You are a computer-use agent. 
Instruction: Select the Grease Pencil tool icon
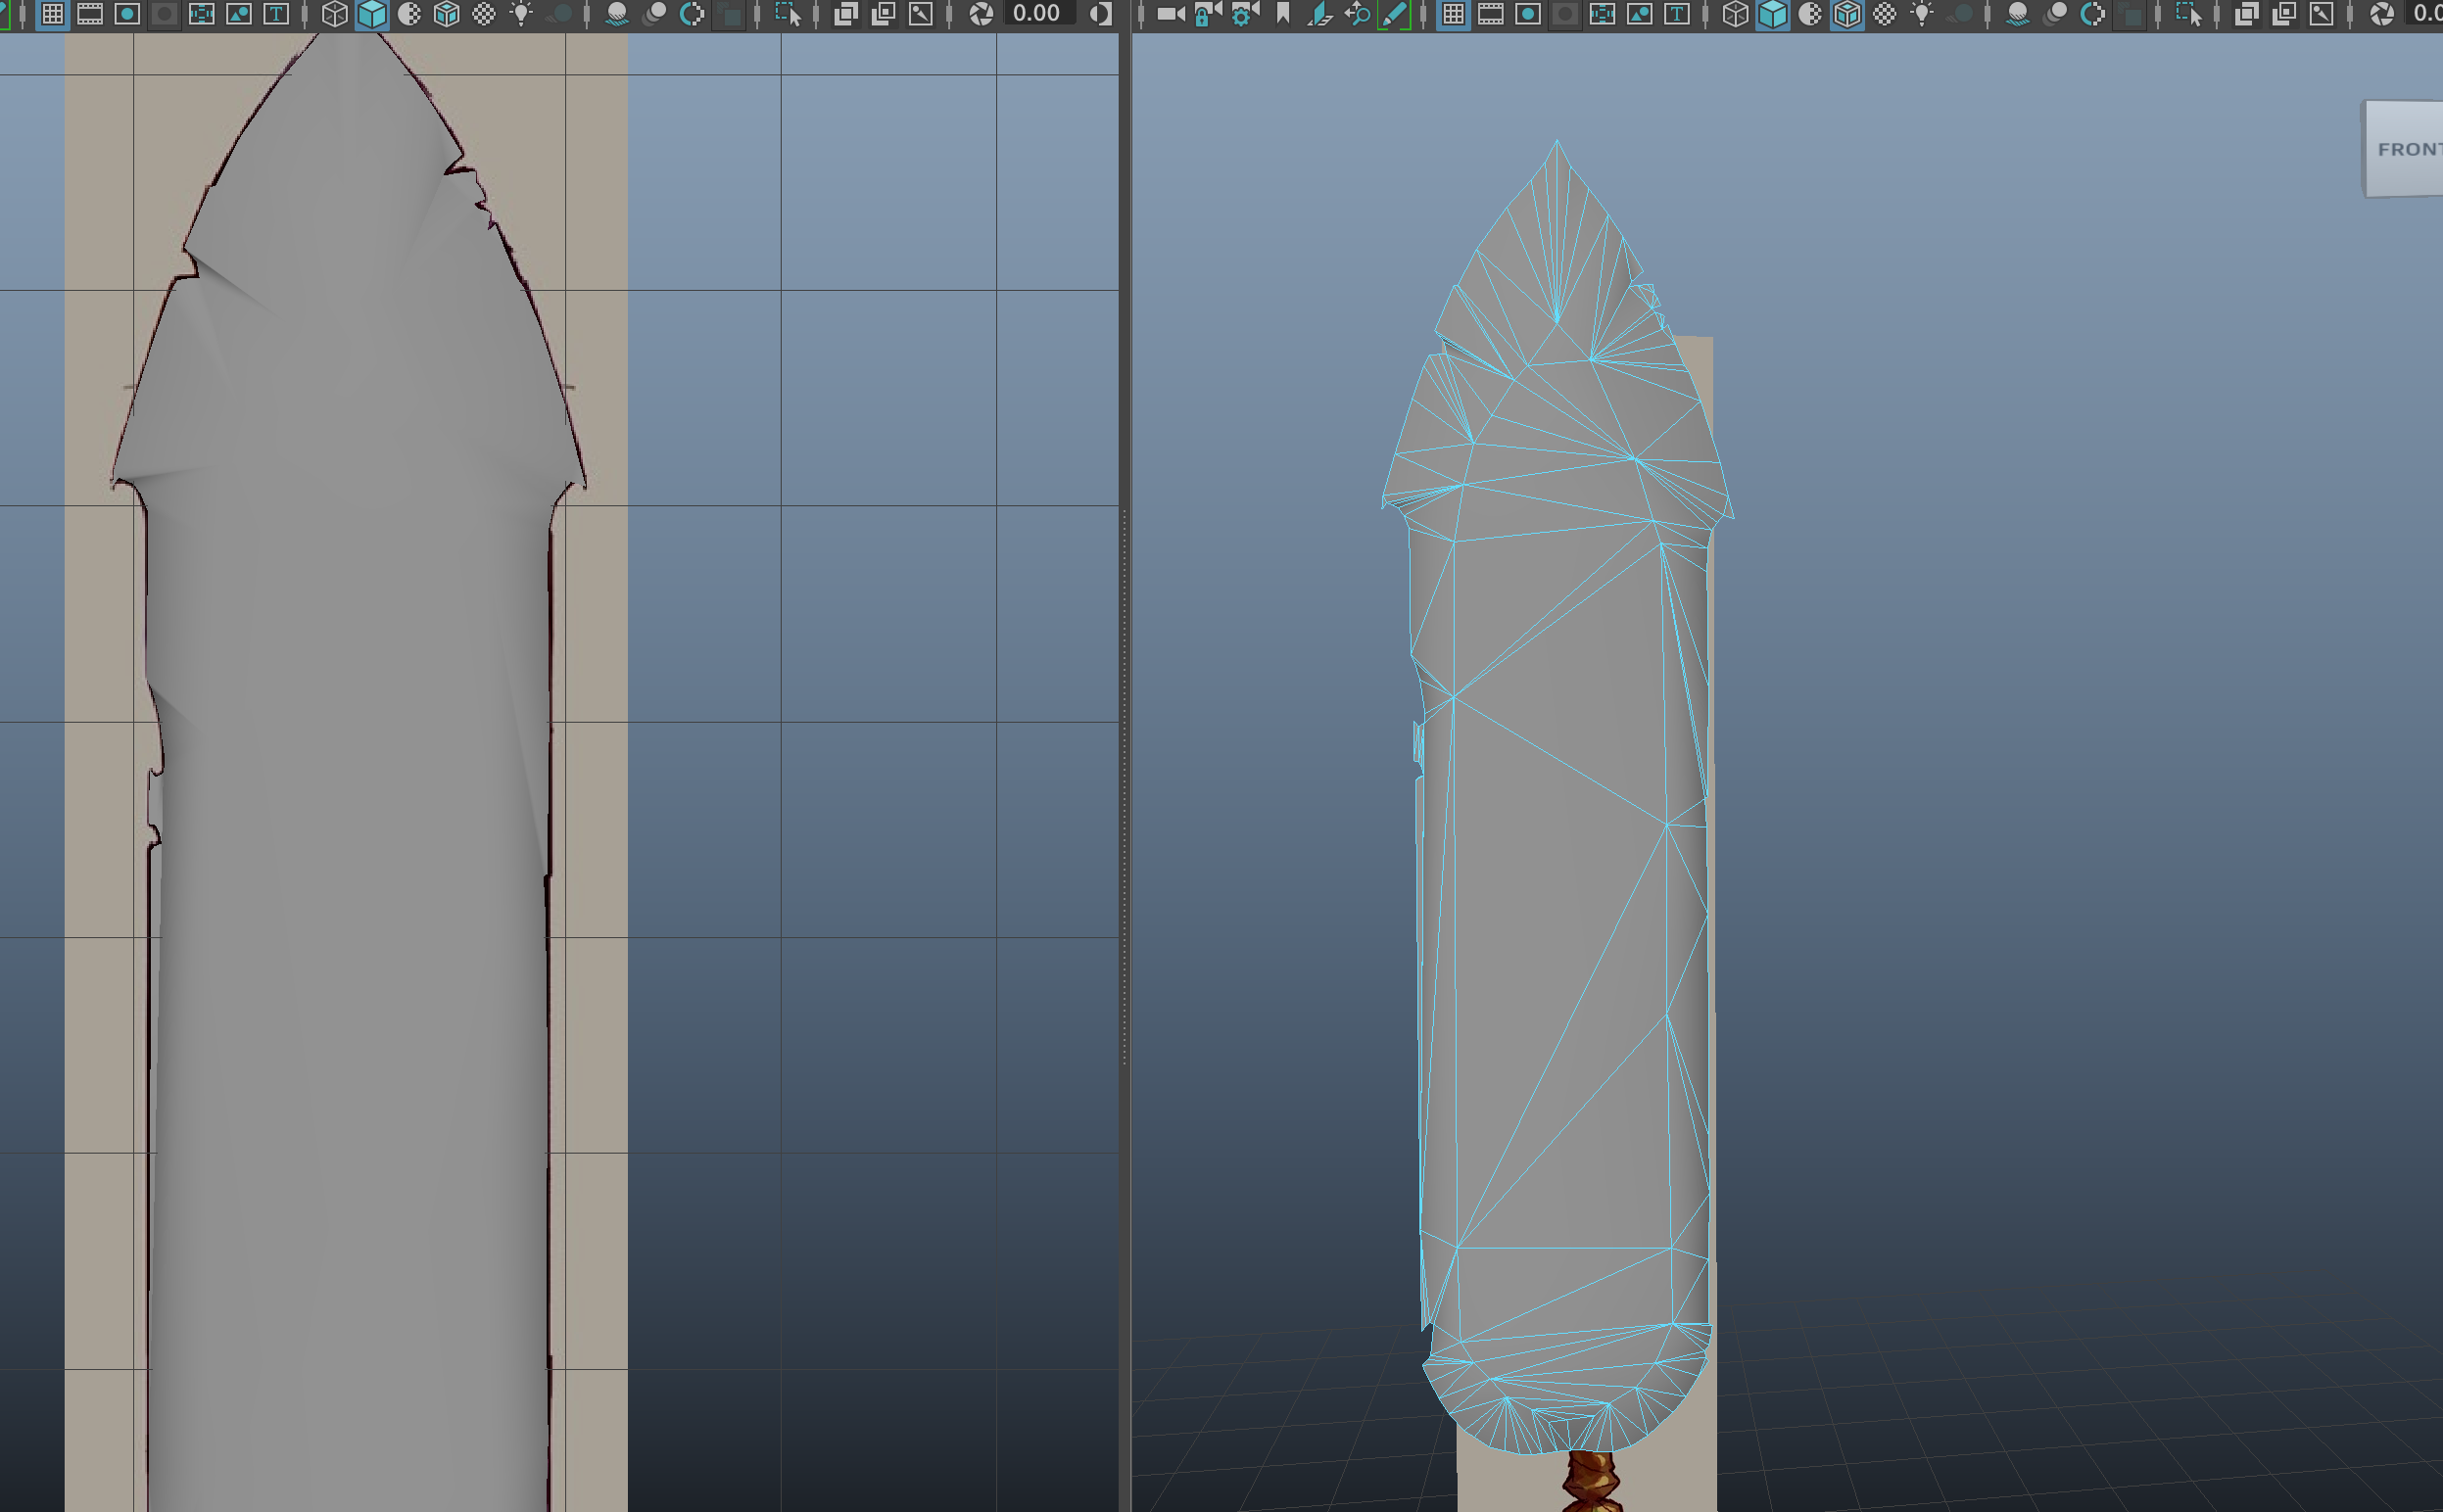tap(1394, 14)
